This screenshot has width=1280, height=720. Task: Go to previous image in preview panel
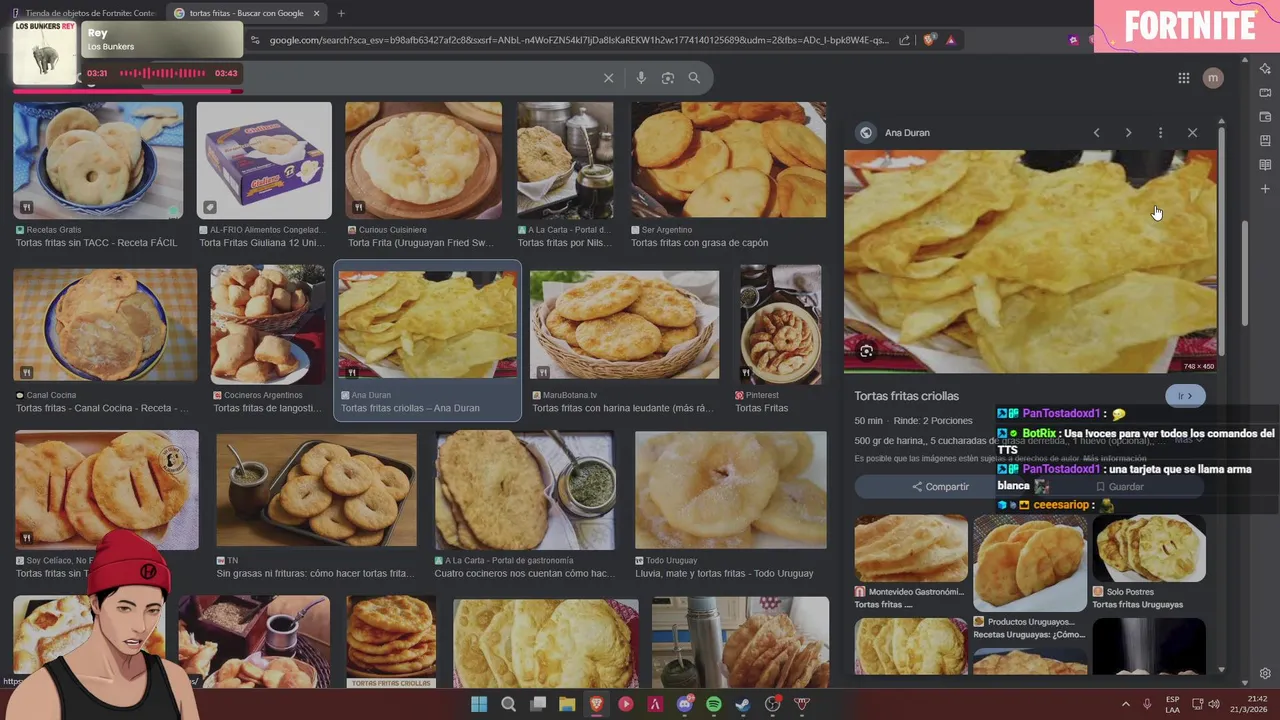pyautogui.click(x=1096, y=133)
